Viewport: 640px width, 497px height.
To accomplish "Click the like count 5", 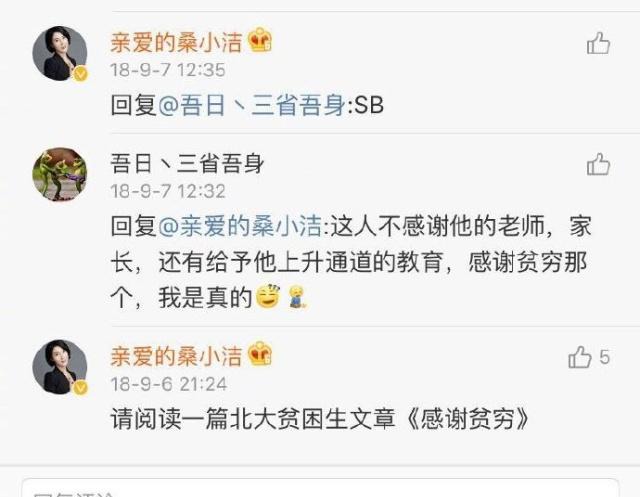I will [604, 357].
